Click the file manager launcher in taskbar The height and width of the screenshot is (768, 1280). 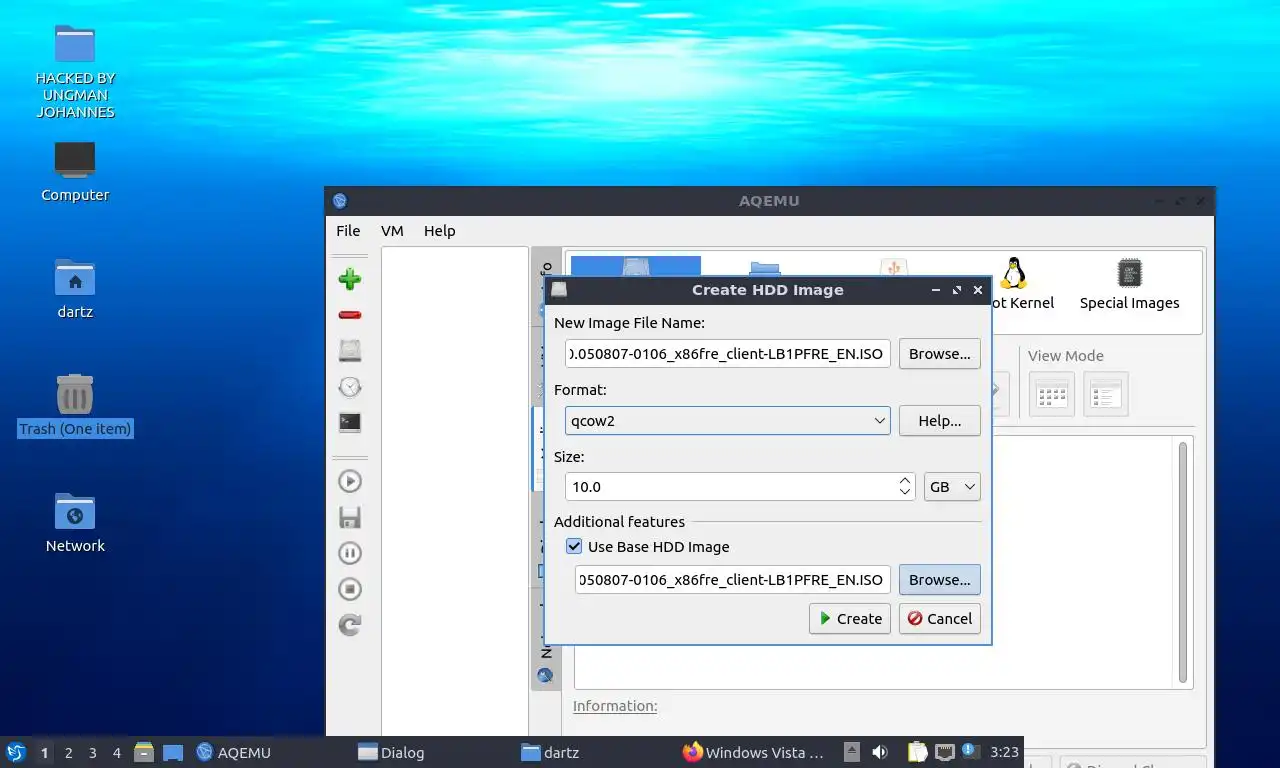click(x=144, y=752)
